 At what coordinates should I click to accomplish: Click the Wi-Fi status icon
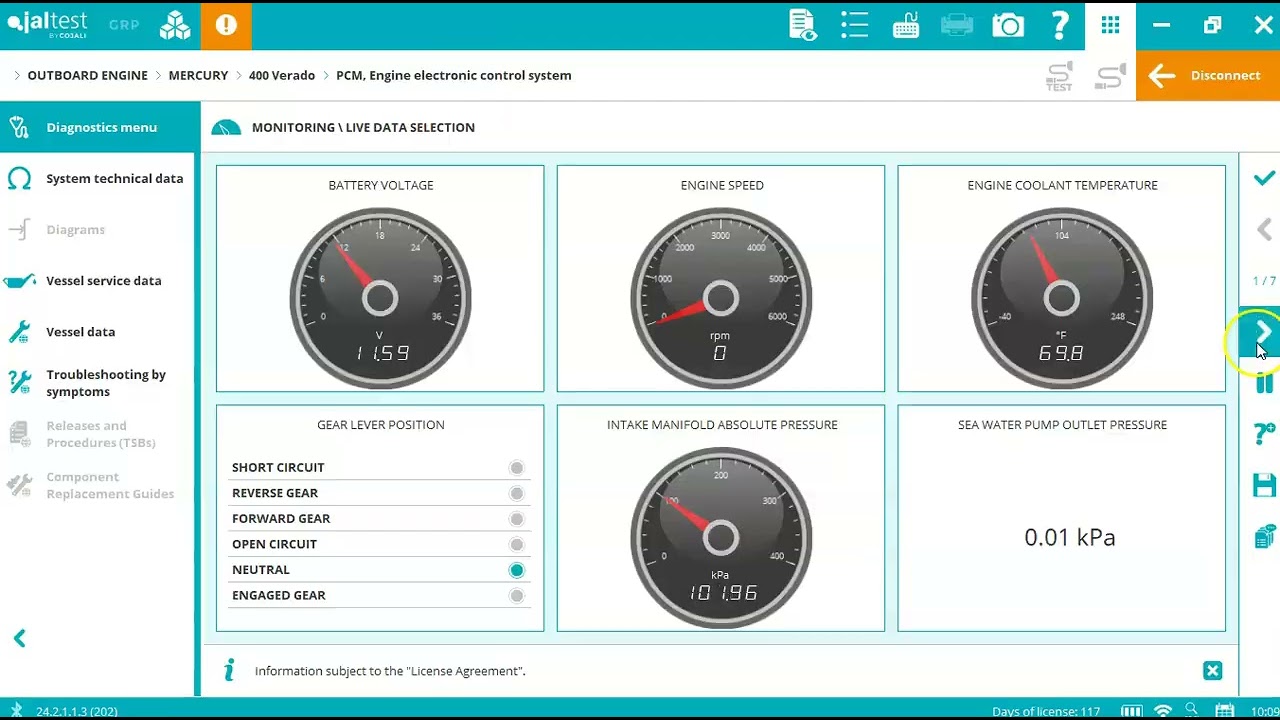1162,711
